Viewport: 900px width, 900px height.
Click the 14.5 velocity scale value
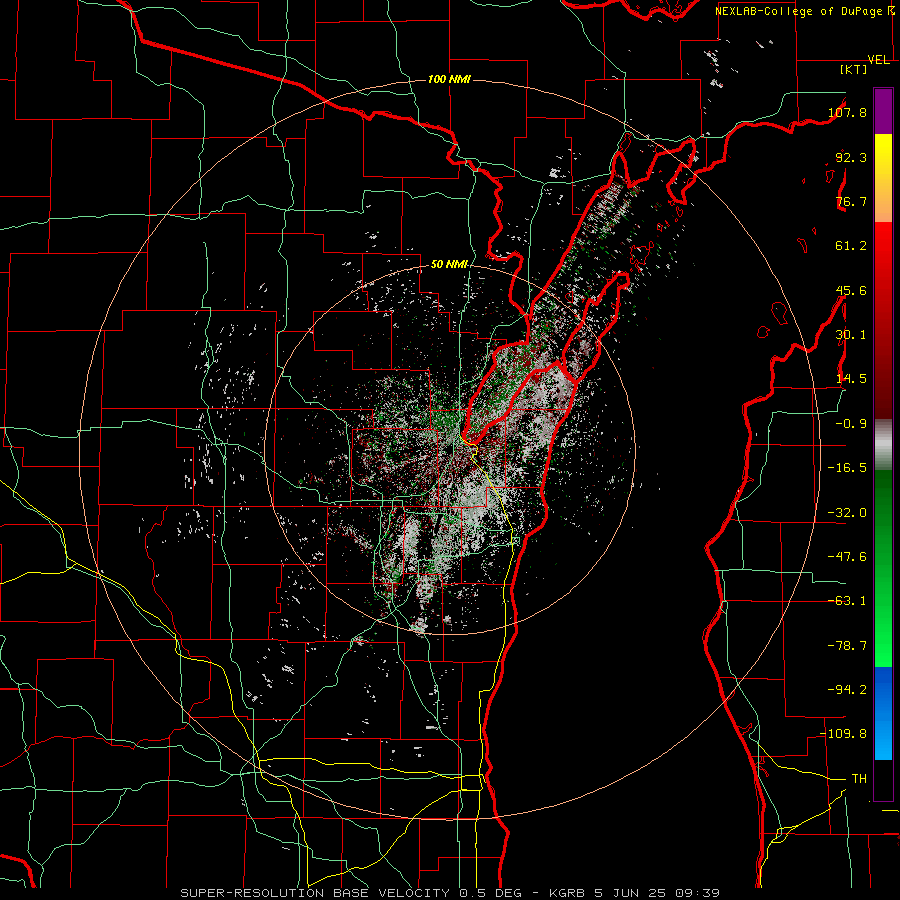[851, 379]
